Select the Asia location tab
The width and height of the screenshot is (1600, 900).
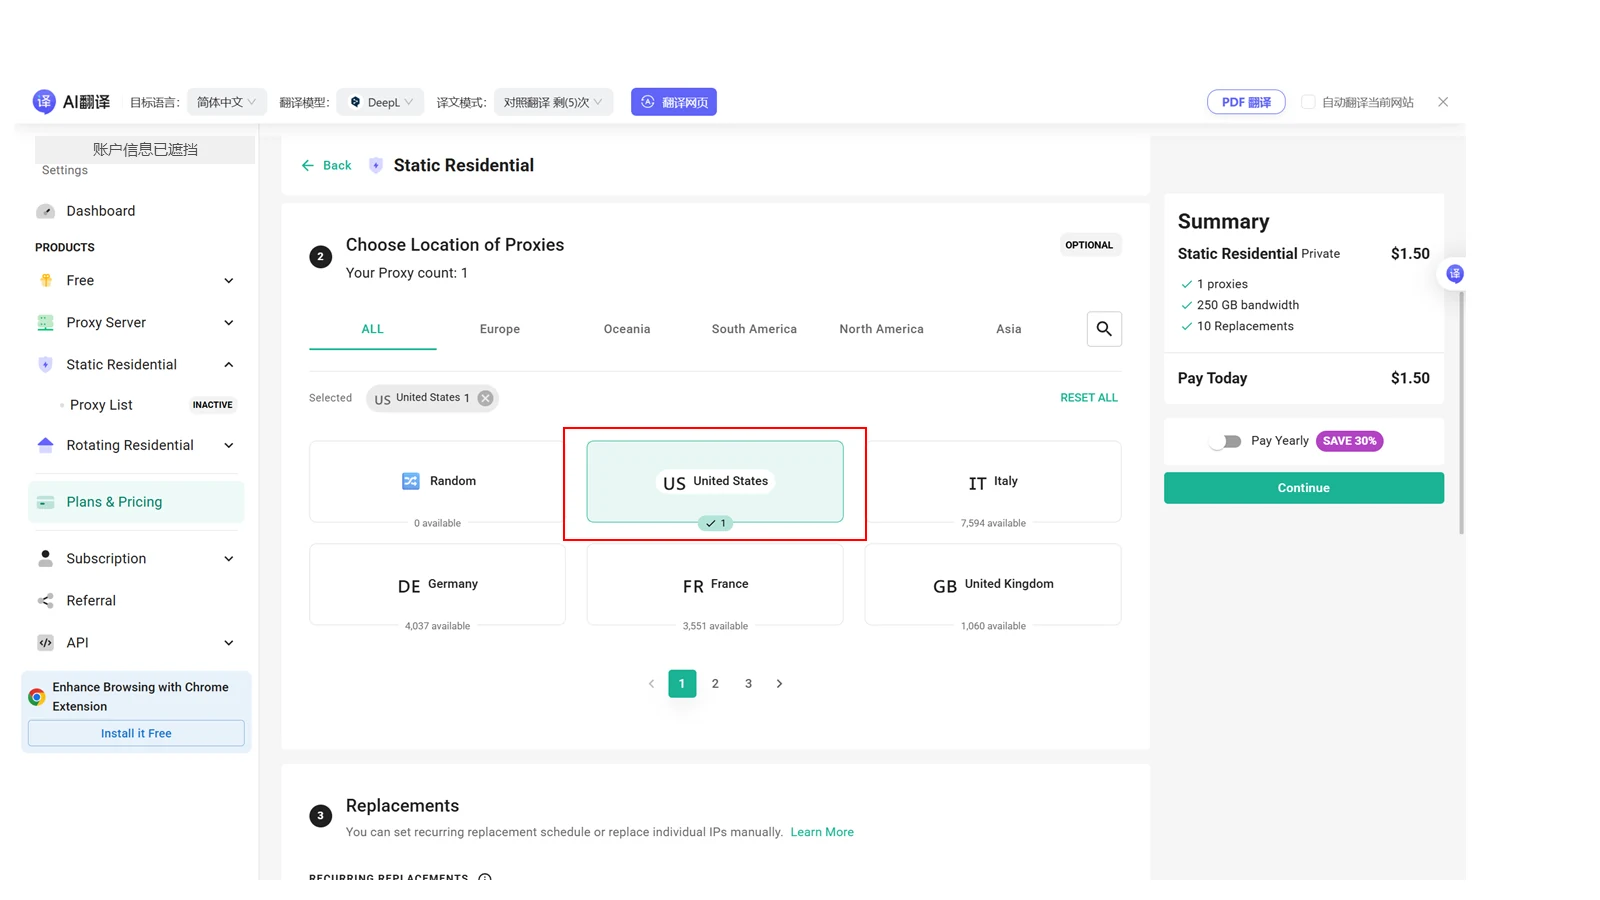(1009, 329)
